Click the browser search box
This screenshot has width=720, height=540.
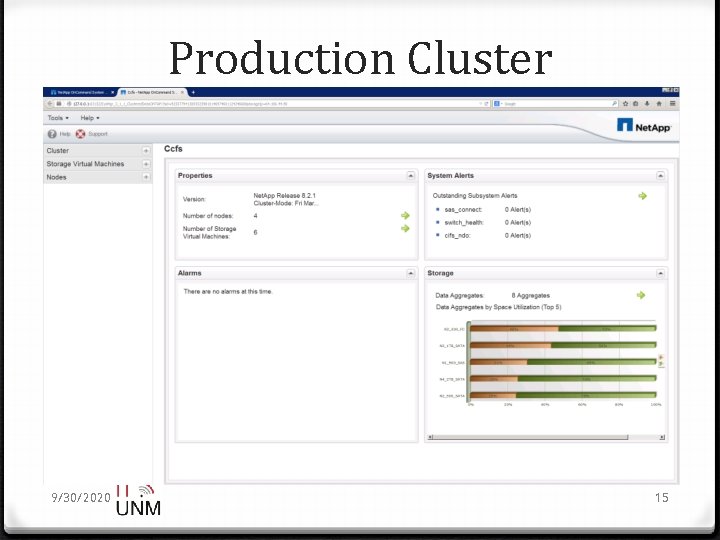point(557,104)
